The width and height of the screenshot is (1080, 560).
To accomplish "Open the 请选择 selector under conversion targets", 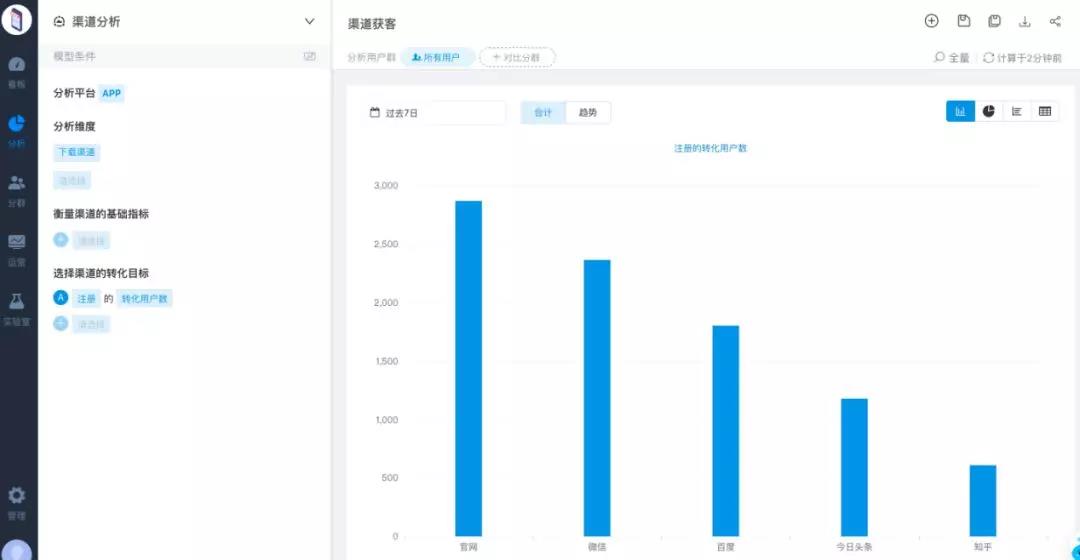I will (91, 324).
